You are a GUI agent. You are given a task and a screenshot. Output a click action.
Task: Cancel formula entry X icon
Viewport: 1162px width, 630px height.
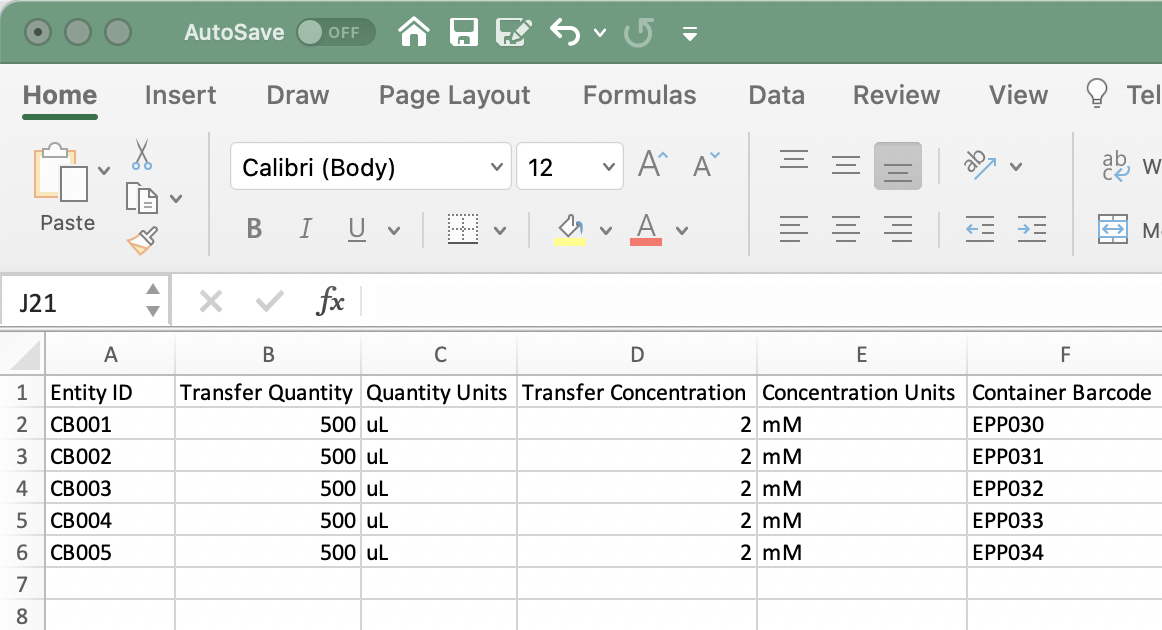coord(211,301)
